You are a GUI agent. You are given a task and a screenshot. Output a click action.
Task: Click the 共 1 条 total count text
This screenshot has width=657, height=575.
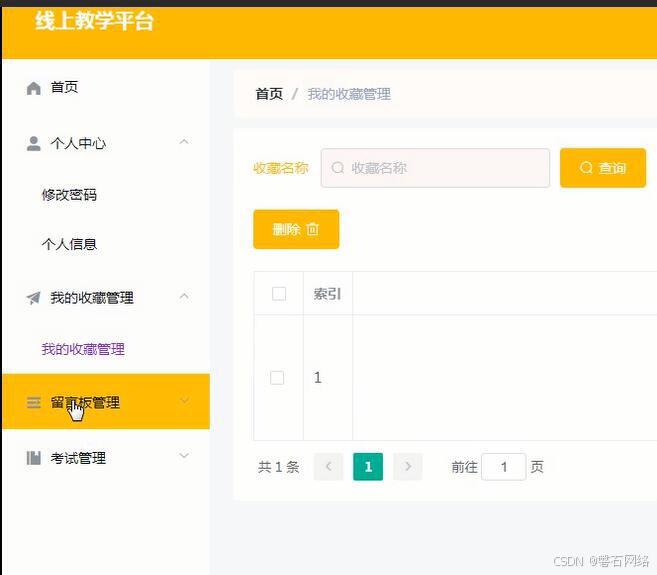tap(279, 467)
